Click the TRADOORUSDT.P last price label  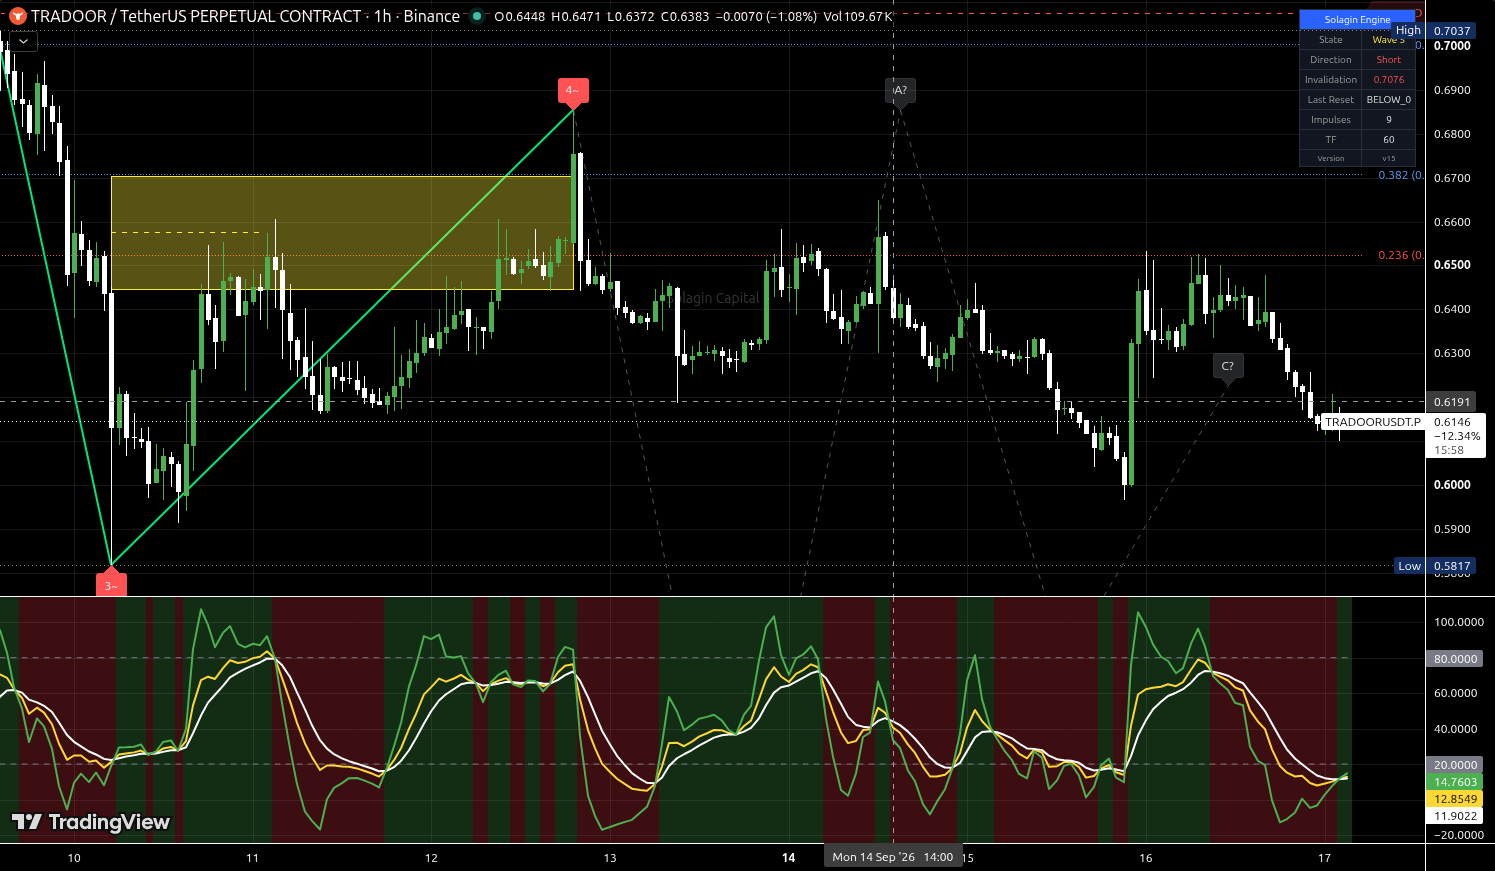click(1372, 422)
